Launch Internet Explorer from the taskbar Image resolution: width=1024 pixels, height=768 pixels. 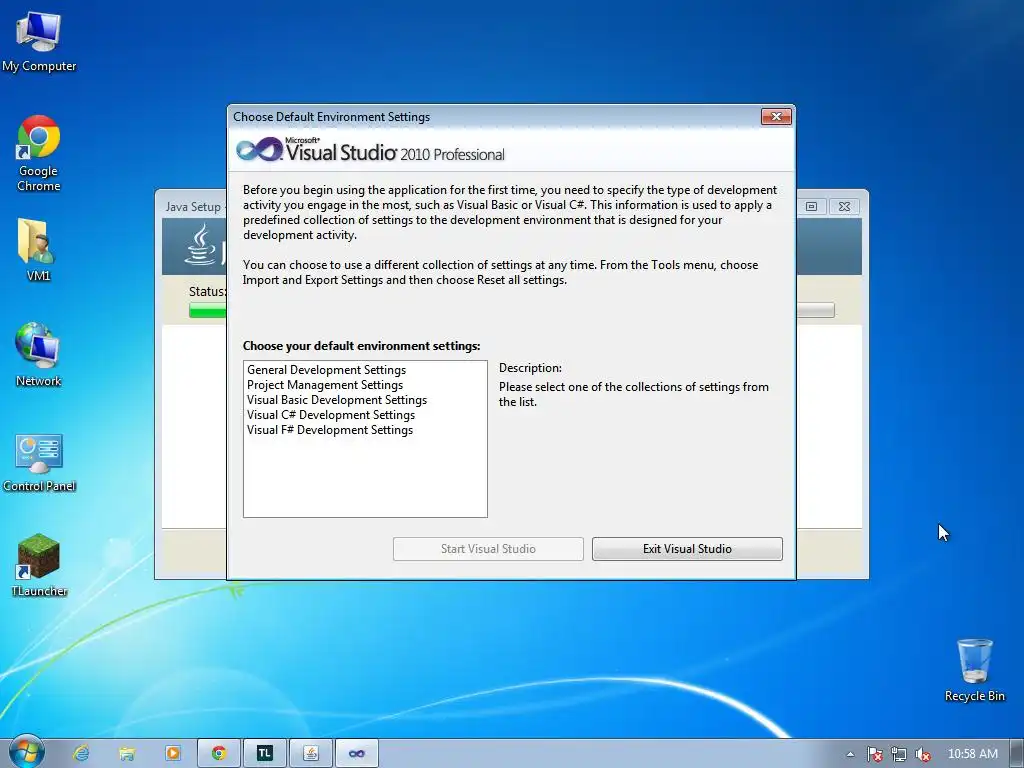coord(81,753)
